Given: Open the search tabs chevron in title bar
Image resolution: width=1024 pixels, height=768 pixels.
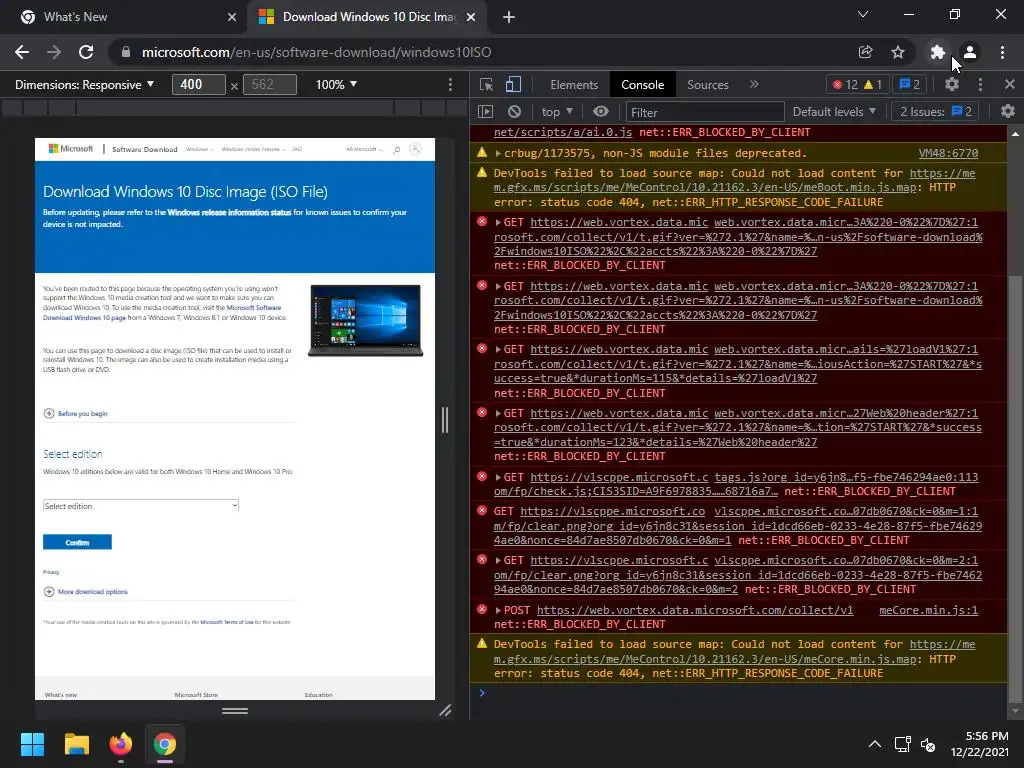Looking at the screenshot, I should point(863,14).
